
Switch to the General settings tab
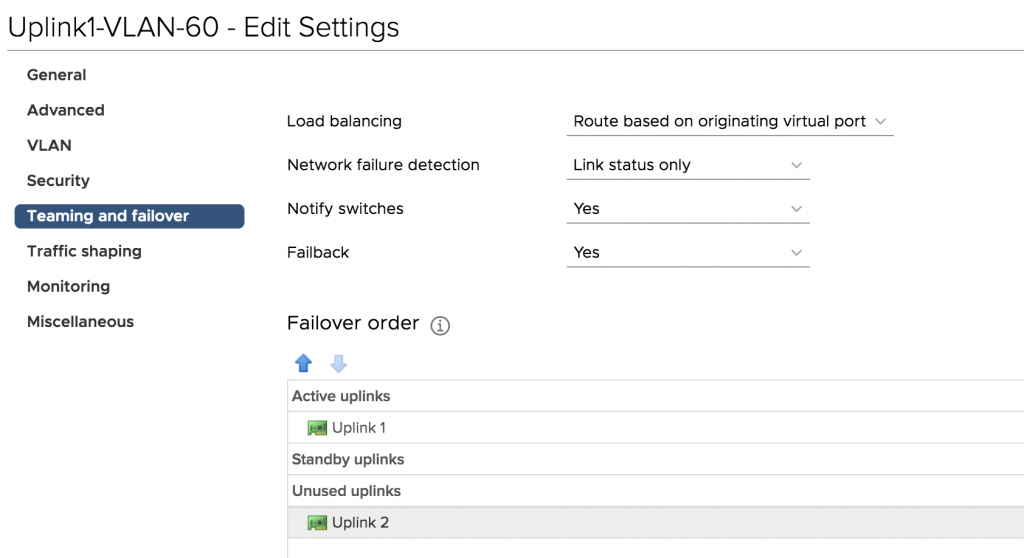57,75
